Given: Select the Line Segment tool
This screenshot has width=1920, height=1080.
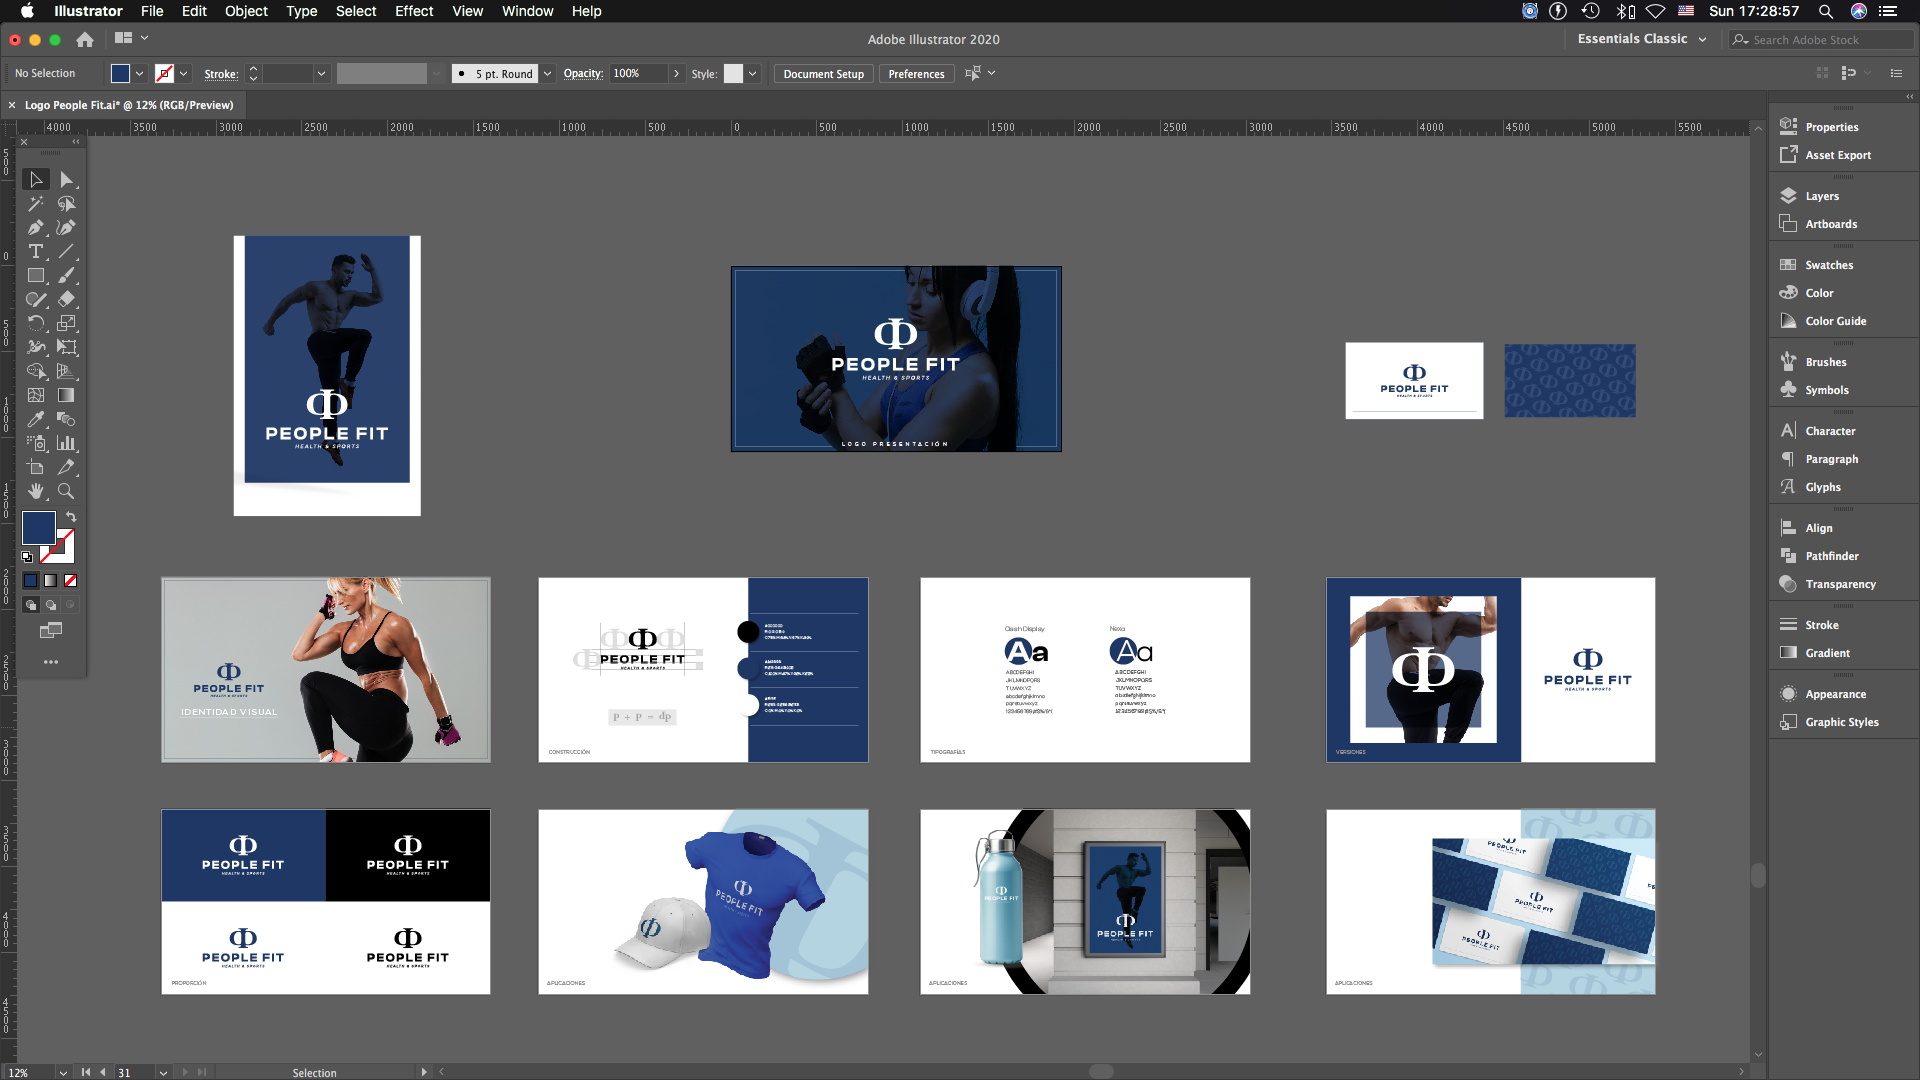Looking at the screenshot, I should (x=66, y=252).
